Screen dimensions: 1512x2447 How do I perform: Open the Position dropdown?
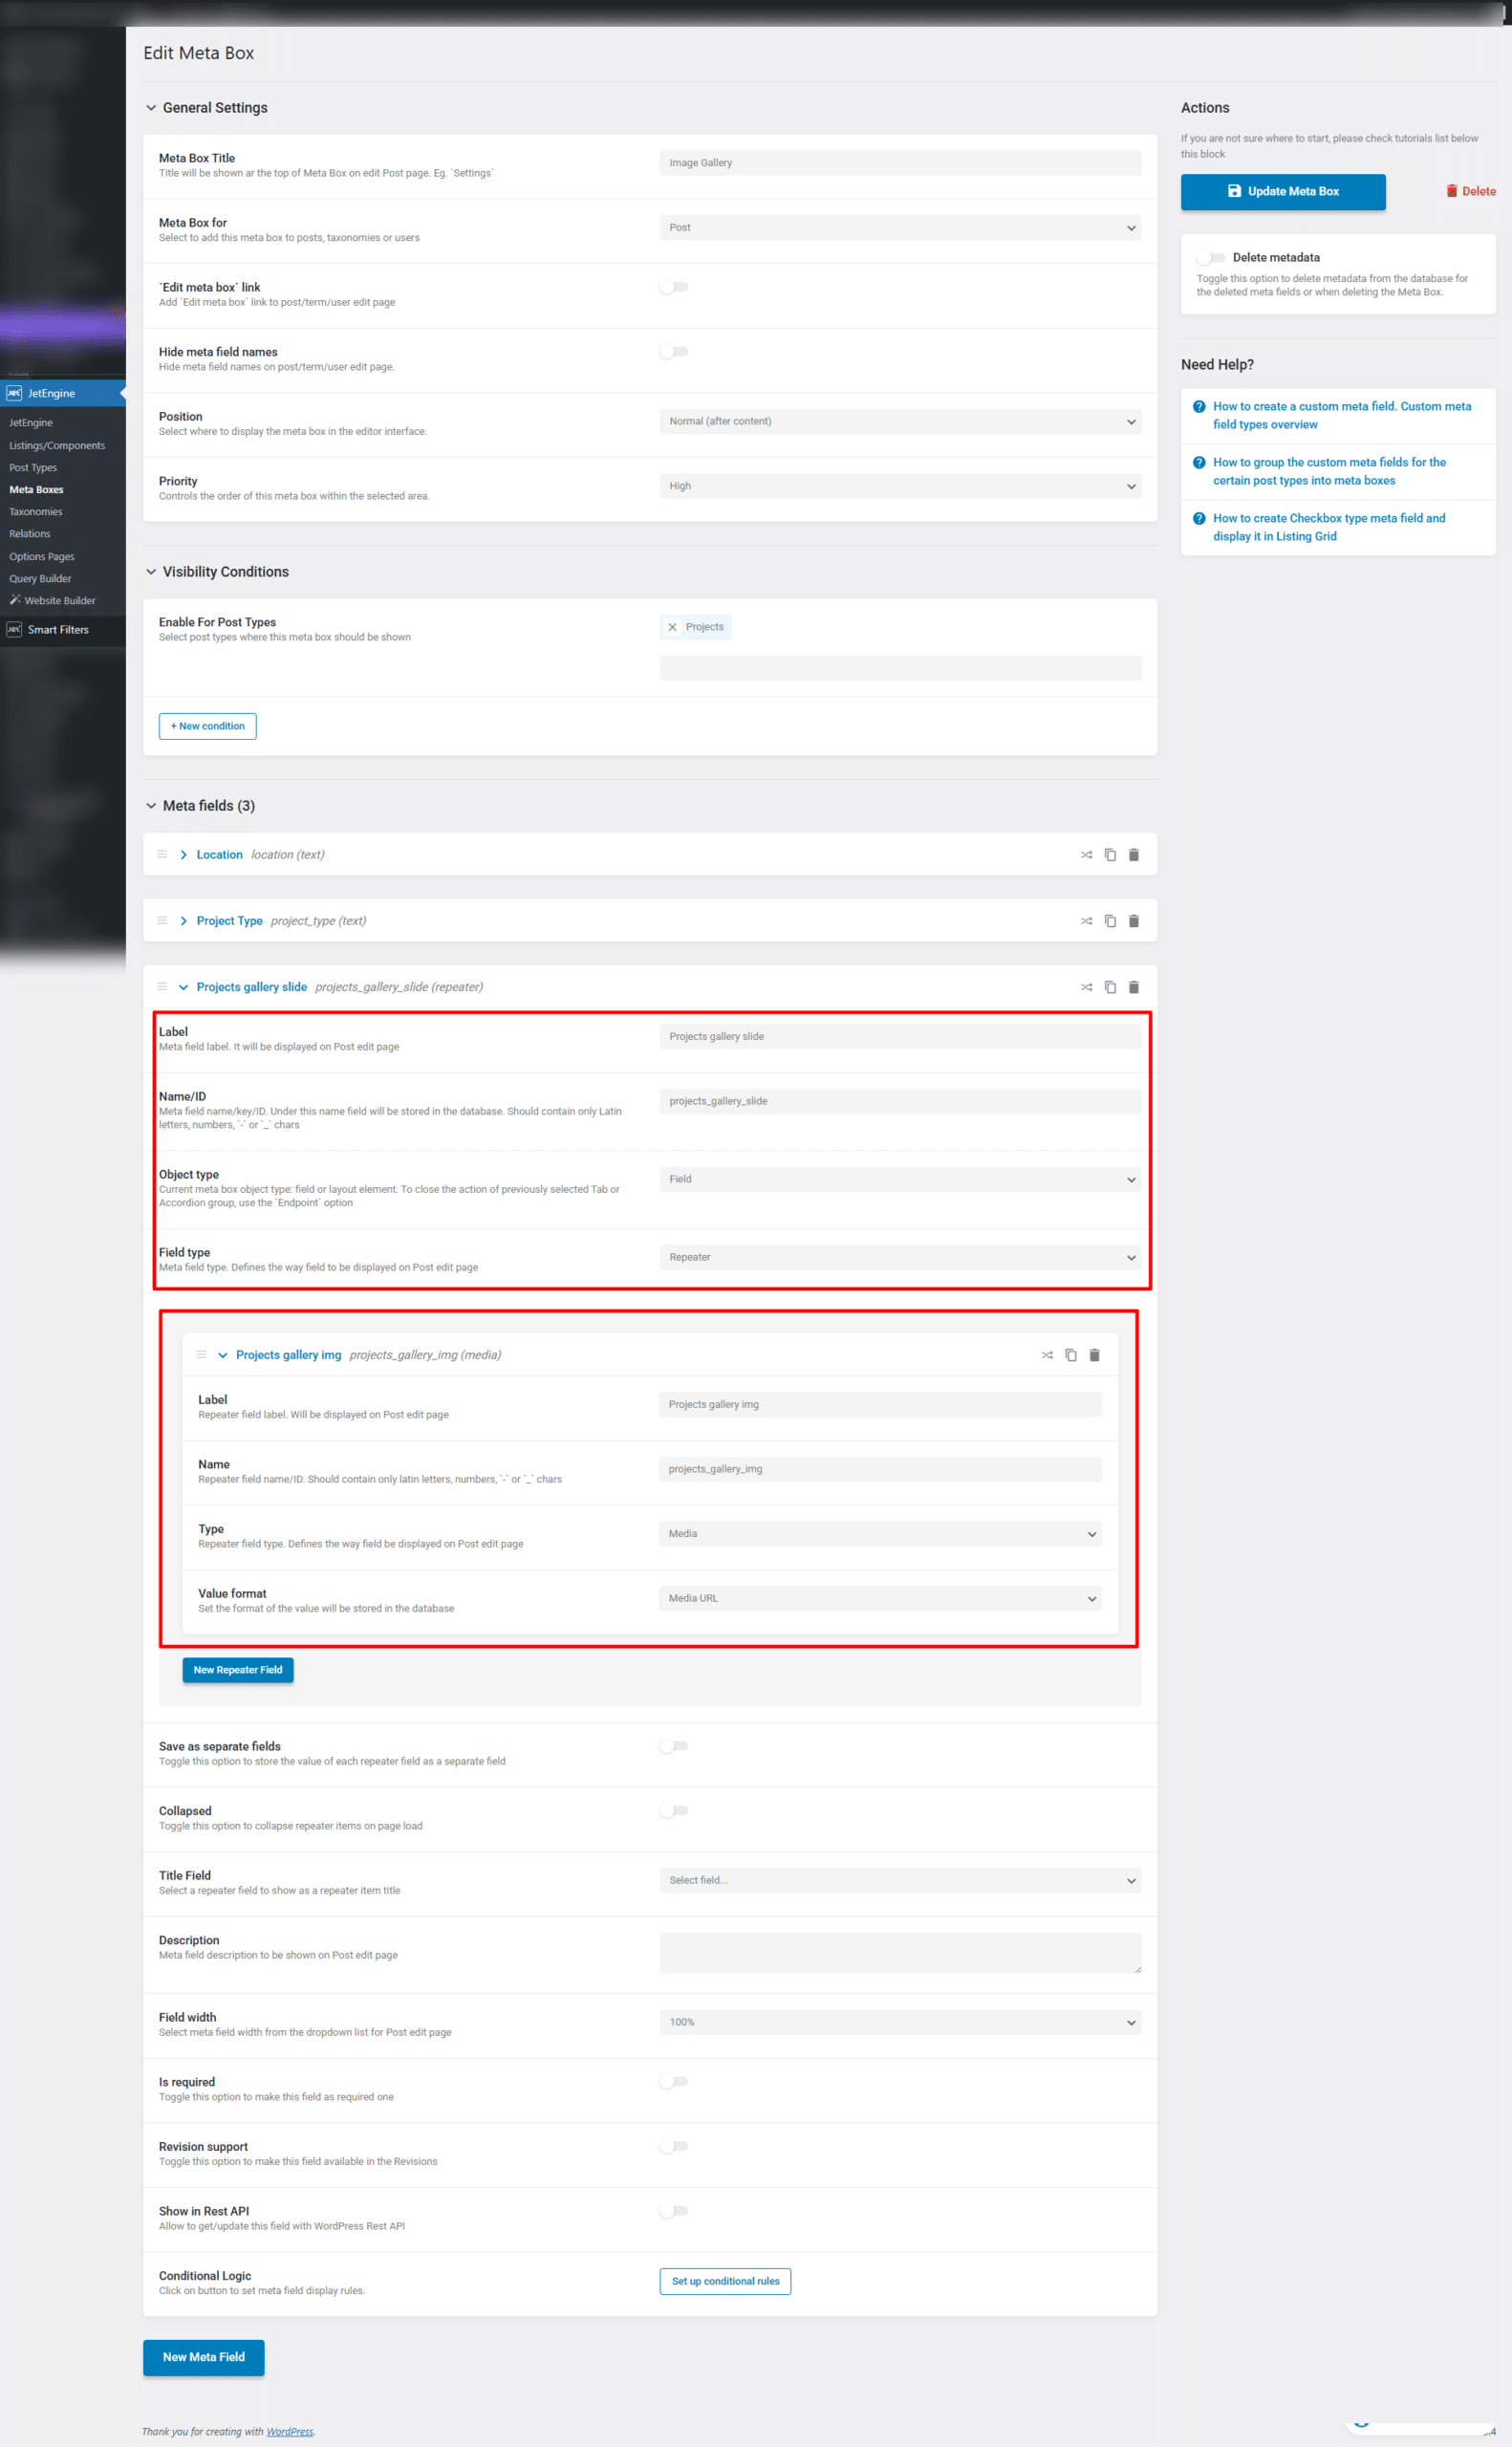[900, 421]
